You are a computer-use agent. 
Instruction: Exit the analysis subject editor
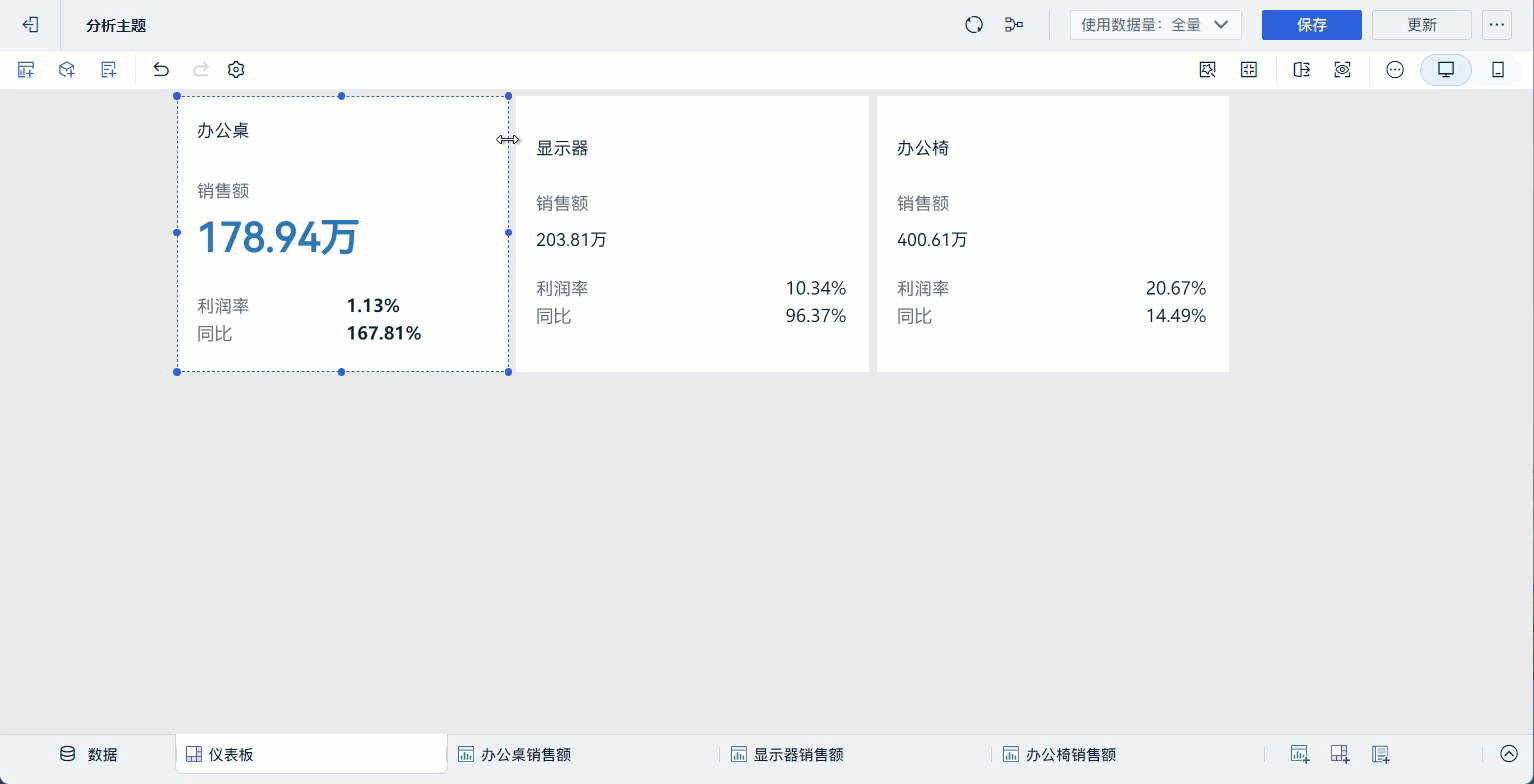pyautogui.click(x=30, y=25)
